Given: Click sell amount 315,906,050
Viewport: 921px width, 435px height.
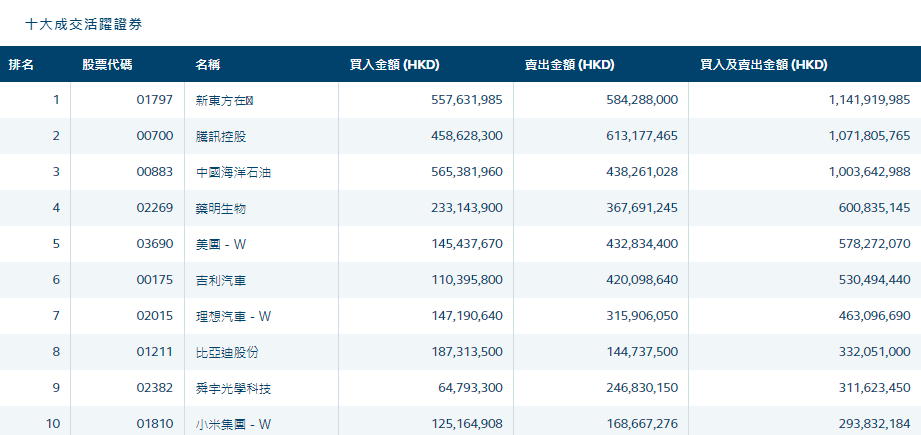Looking at the screenshot, I should click(x=642, y=316).
